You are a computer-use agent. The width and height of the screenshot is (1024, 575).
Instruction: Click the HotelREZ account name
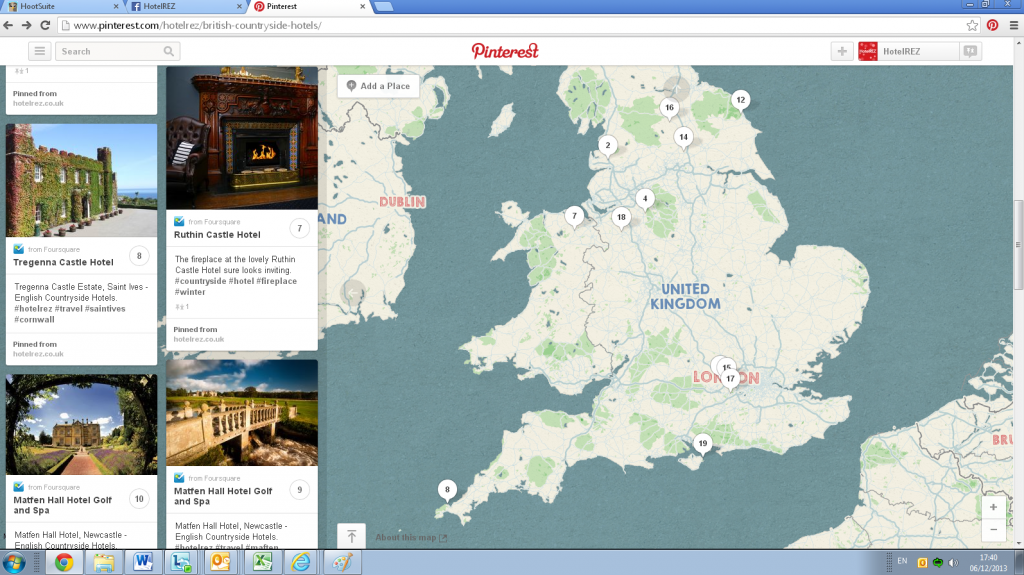[901, 51]
